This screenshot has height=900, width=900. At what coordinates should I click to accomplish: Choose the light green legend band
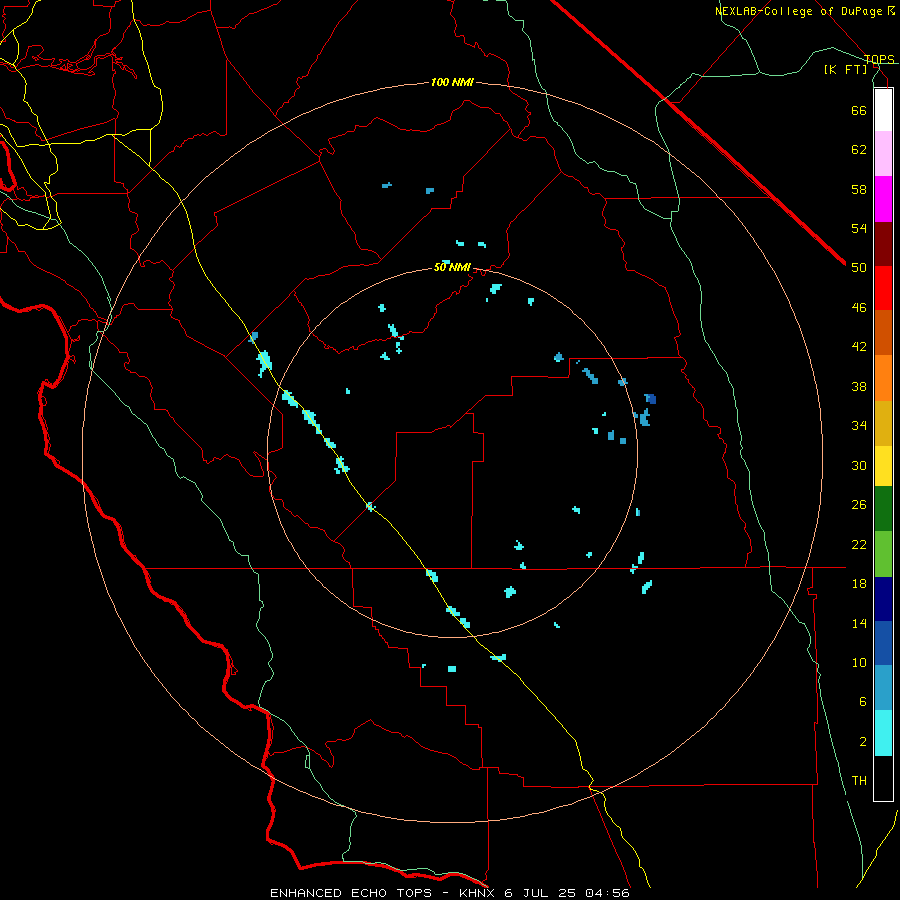pyautogui.click(x=883, y=554)
